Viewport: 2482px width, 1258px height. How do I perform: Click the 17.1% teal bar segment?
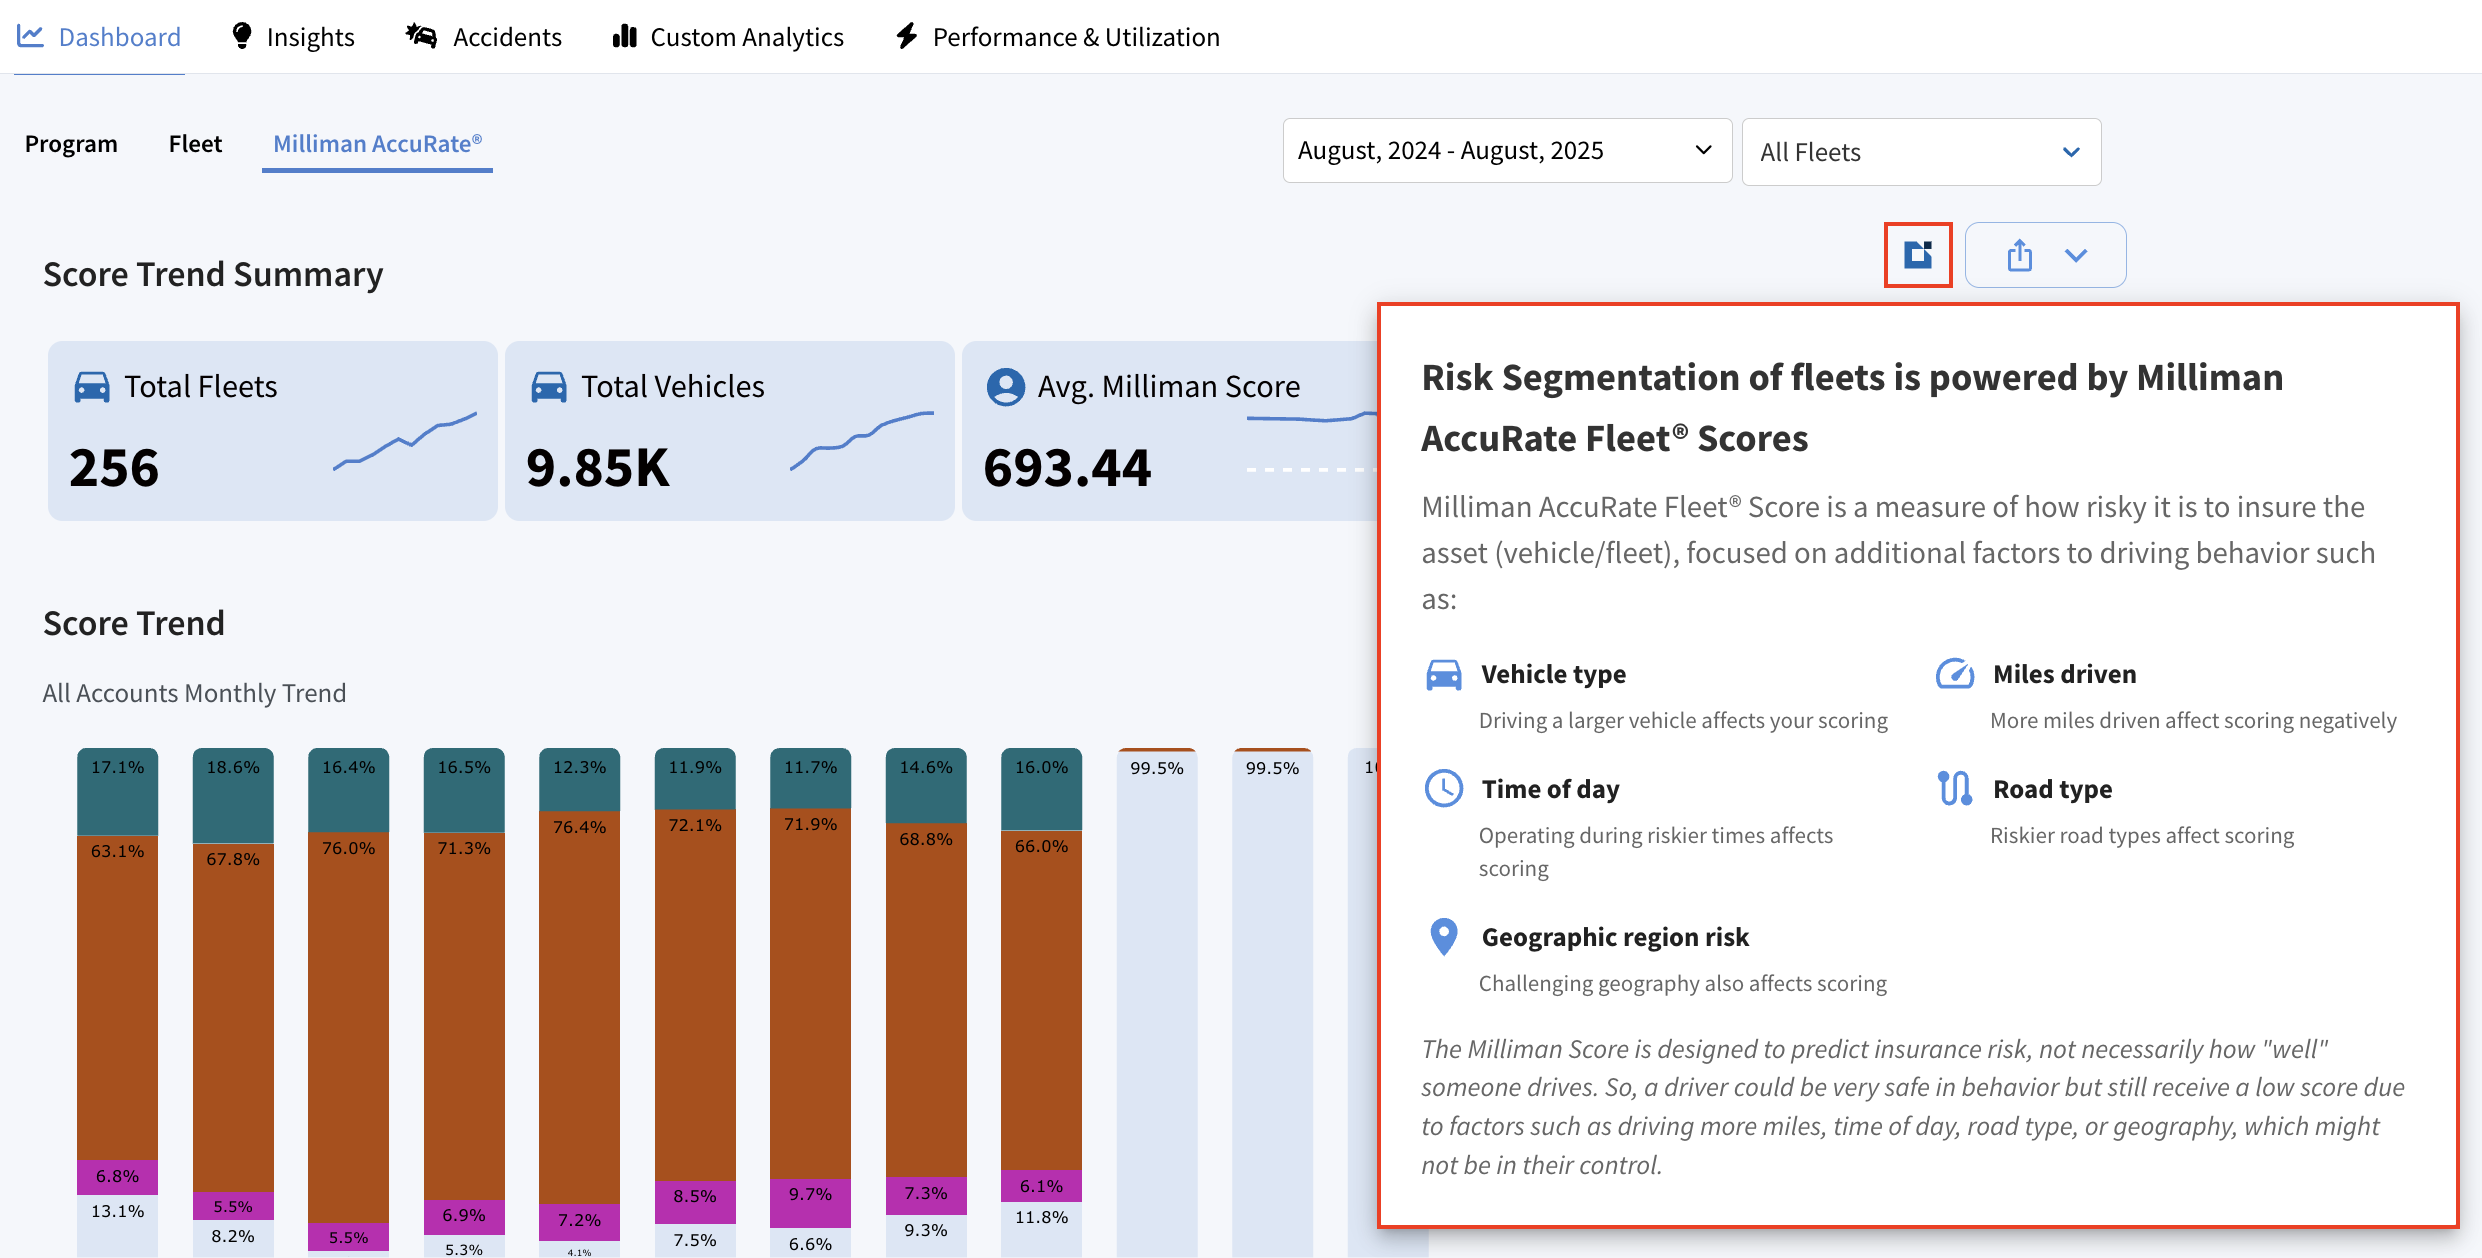[118, 791]
